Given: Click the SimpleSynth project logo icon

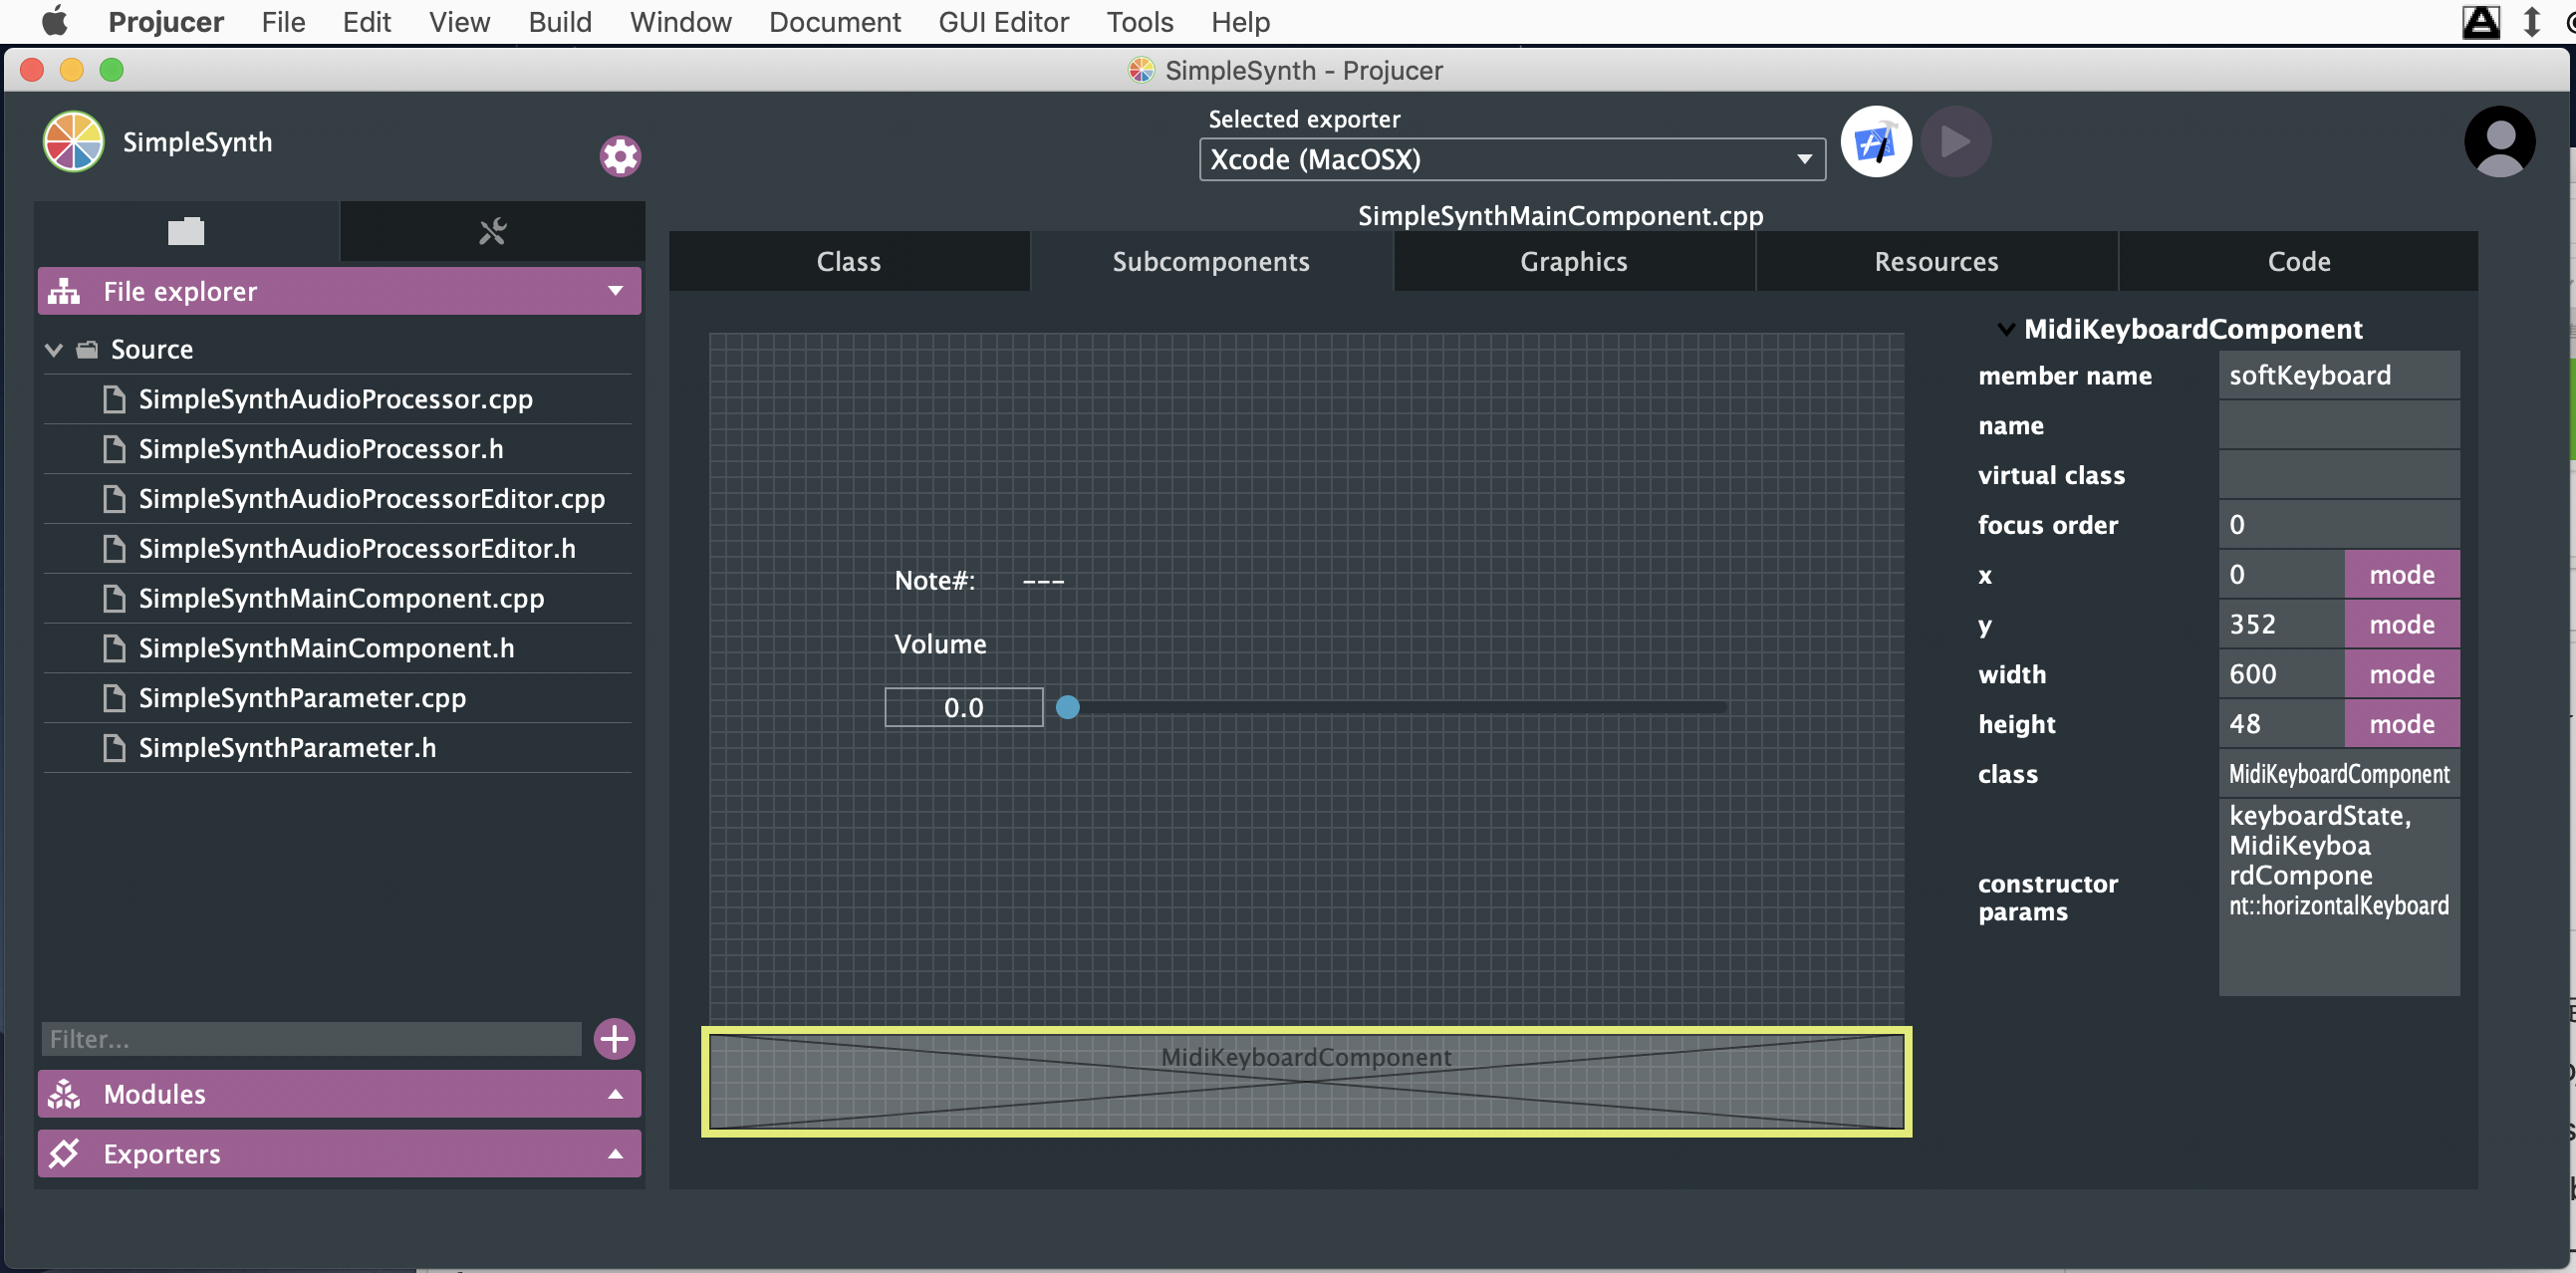Looking at the screenshot, I should [x=73, y=142].
